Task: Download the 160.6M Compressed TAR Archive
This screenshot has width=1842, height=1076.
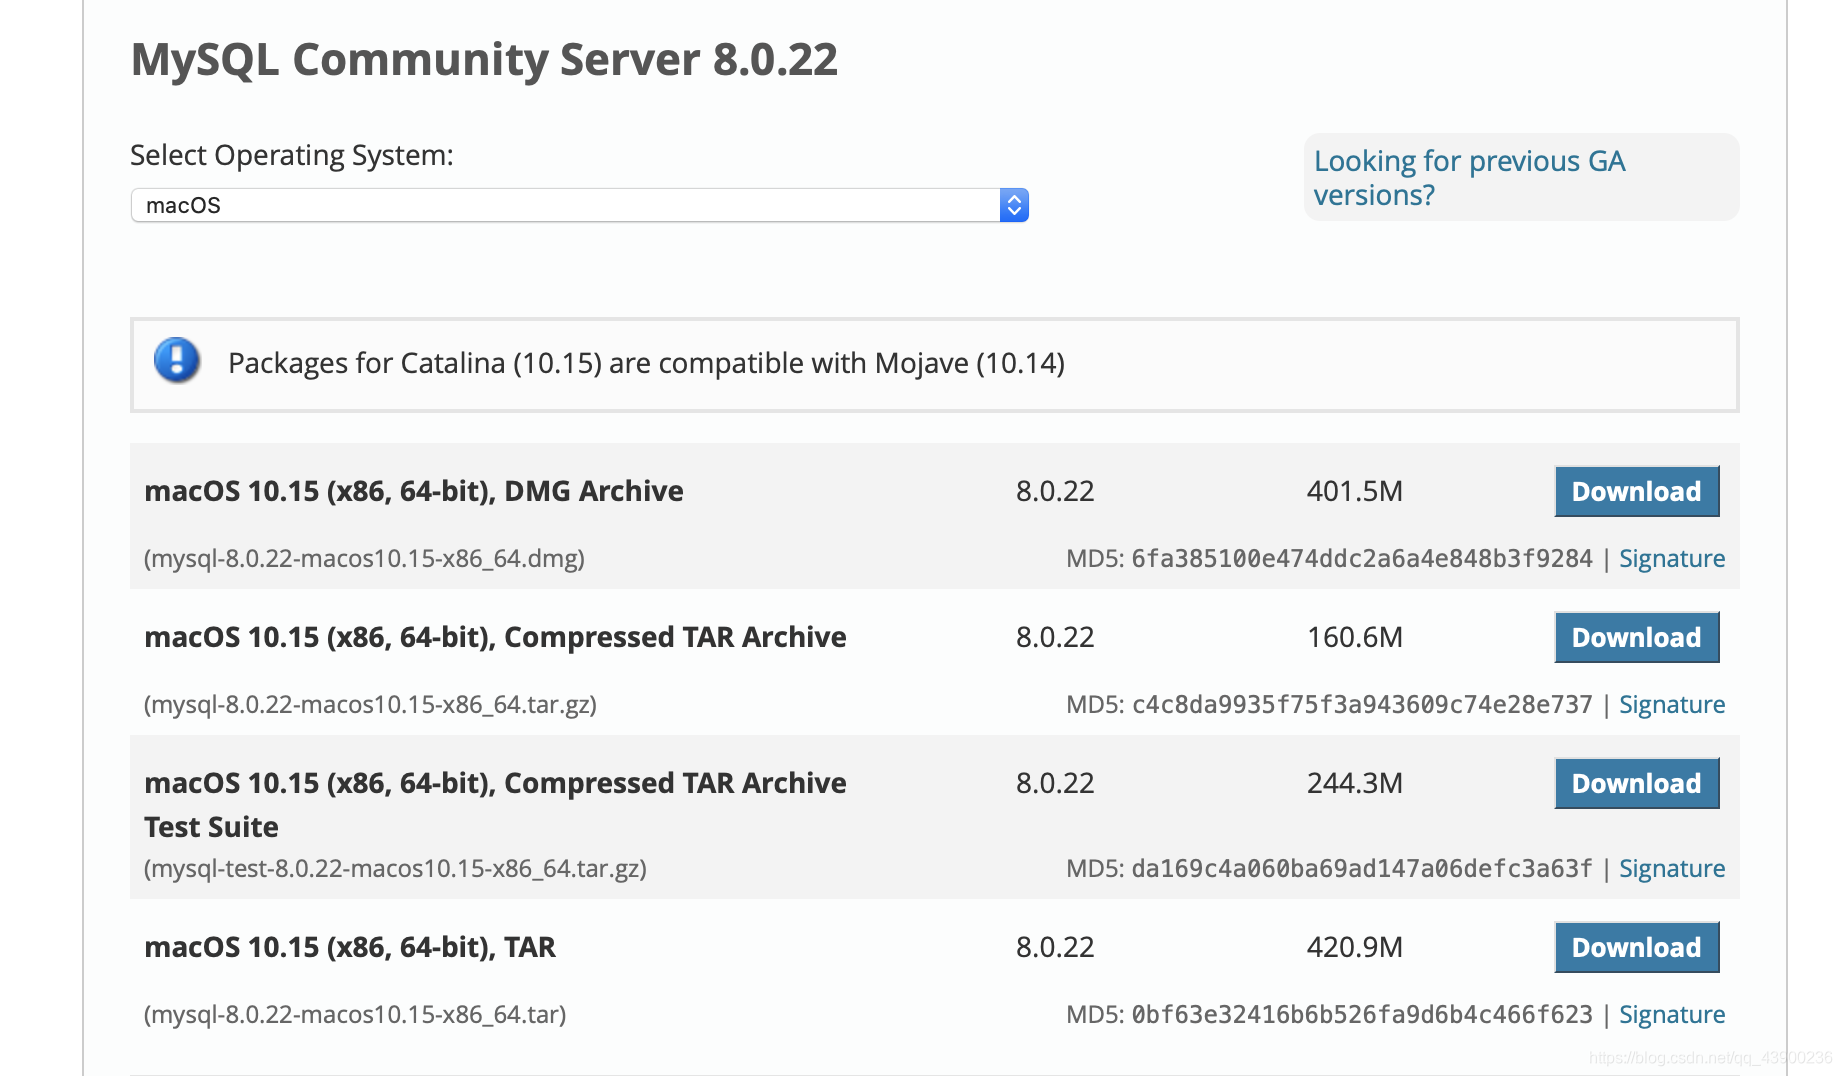Action: [1637, 637]
